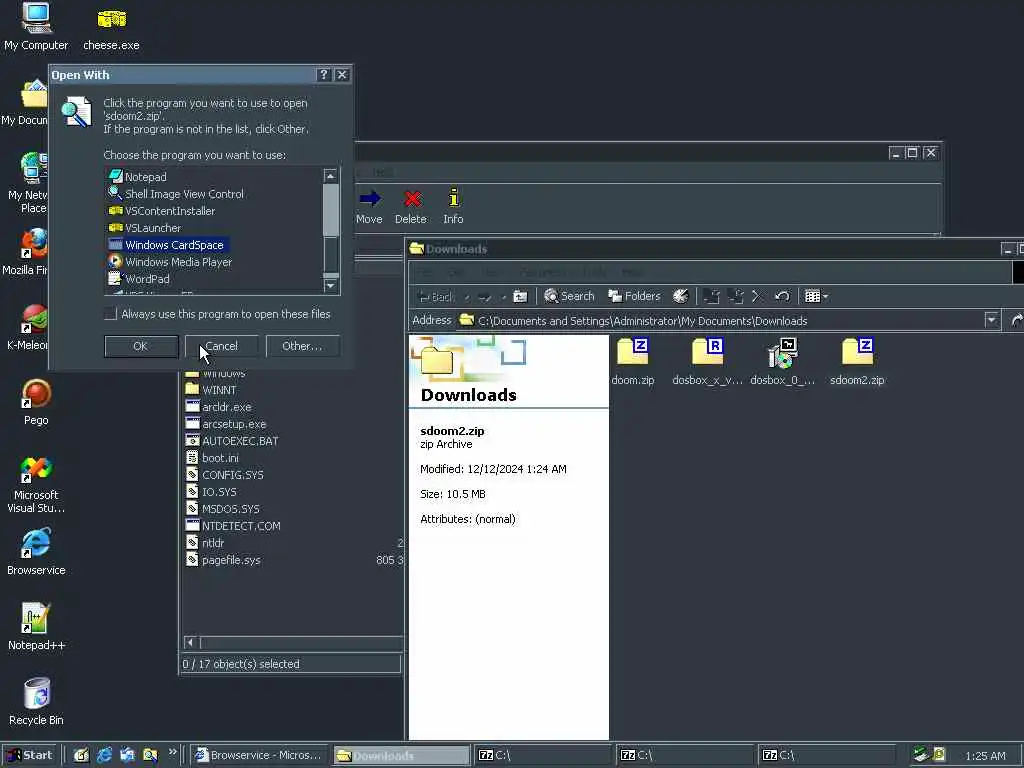
Task: Click the Open With help question button
Action: 323,75
